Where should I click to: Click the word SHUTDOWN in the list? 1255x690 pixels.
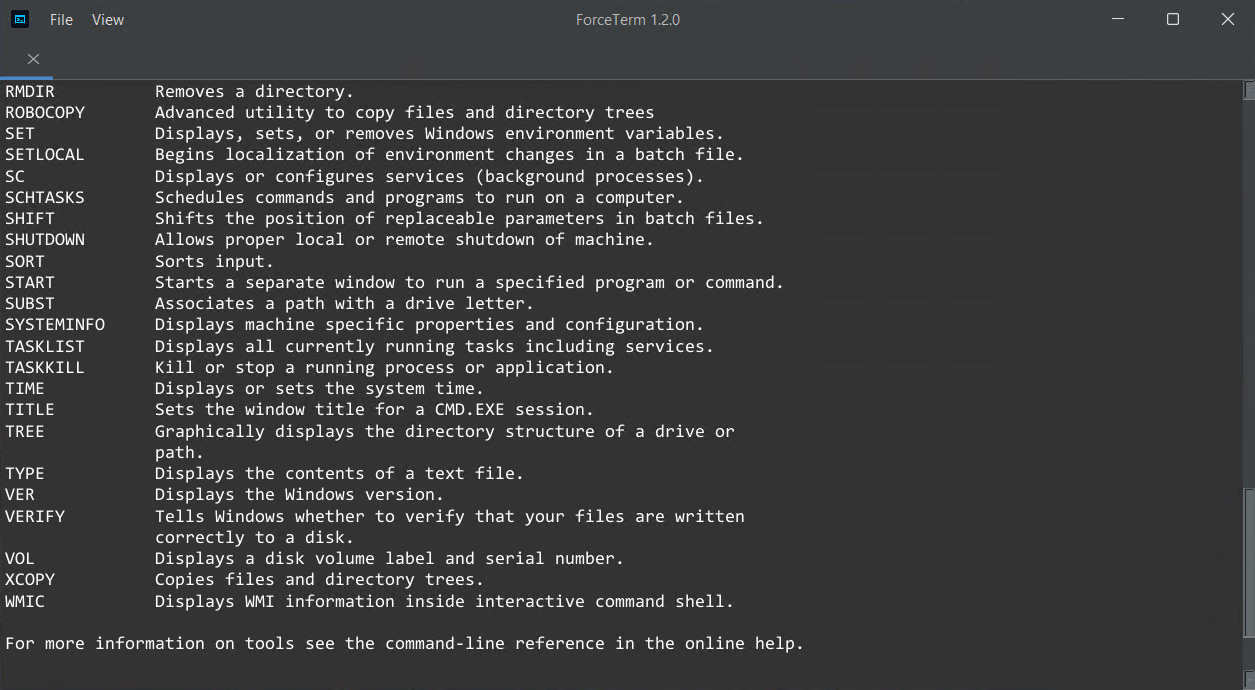(45, 240)
